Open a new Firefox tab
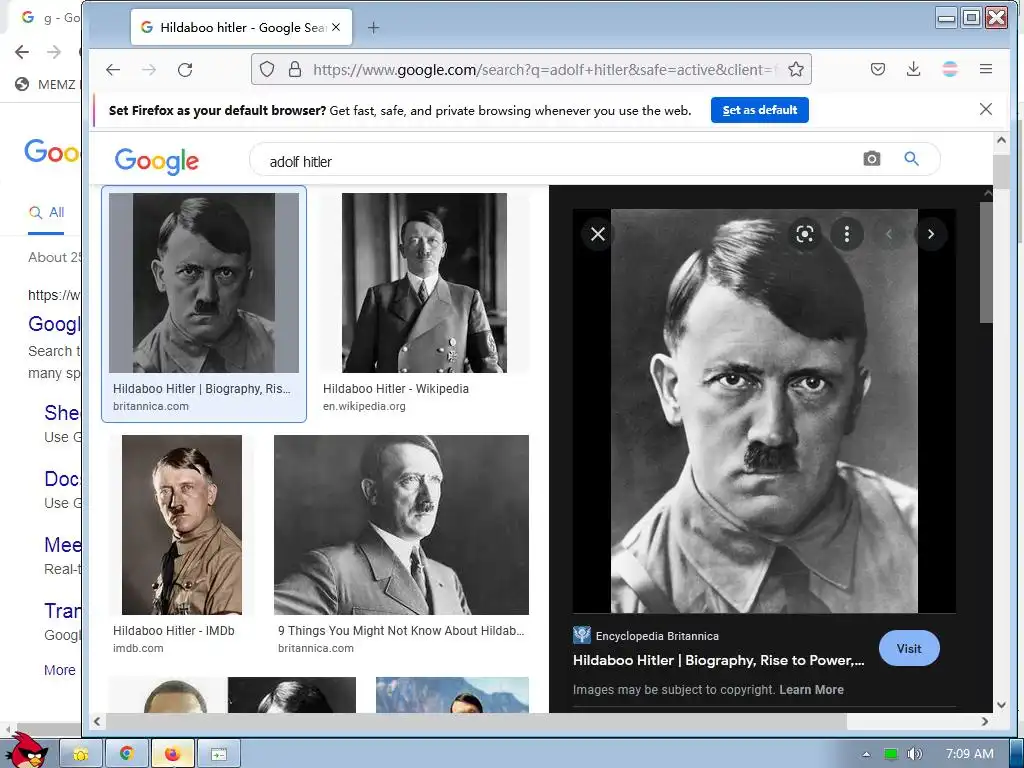 tap(373, 27)
